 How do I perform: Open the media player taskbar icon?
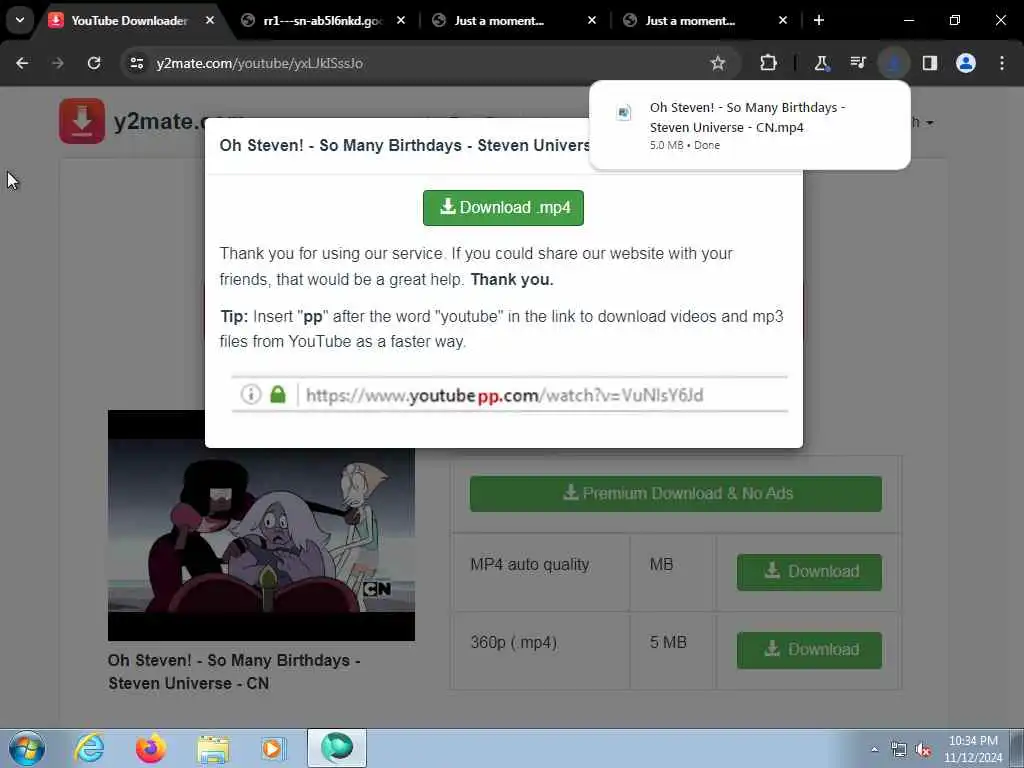click(x=273, y=748)
